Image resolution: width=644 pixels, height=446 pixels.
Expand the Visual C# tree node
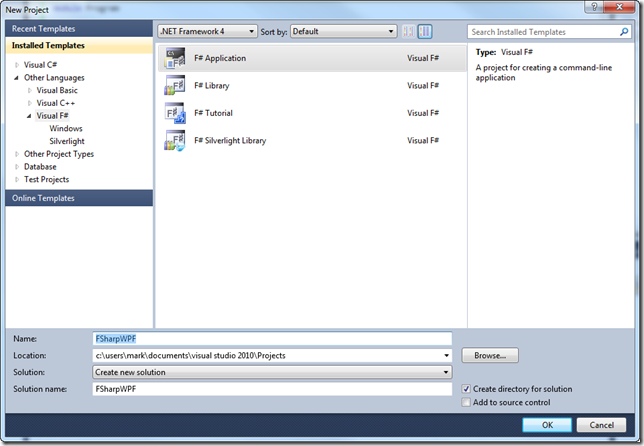17,65
